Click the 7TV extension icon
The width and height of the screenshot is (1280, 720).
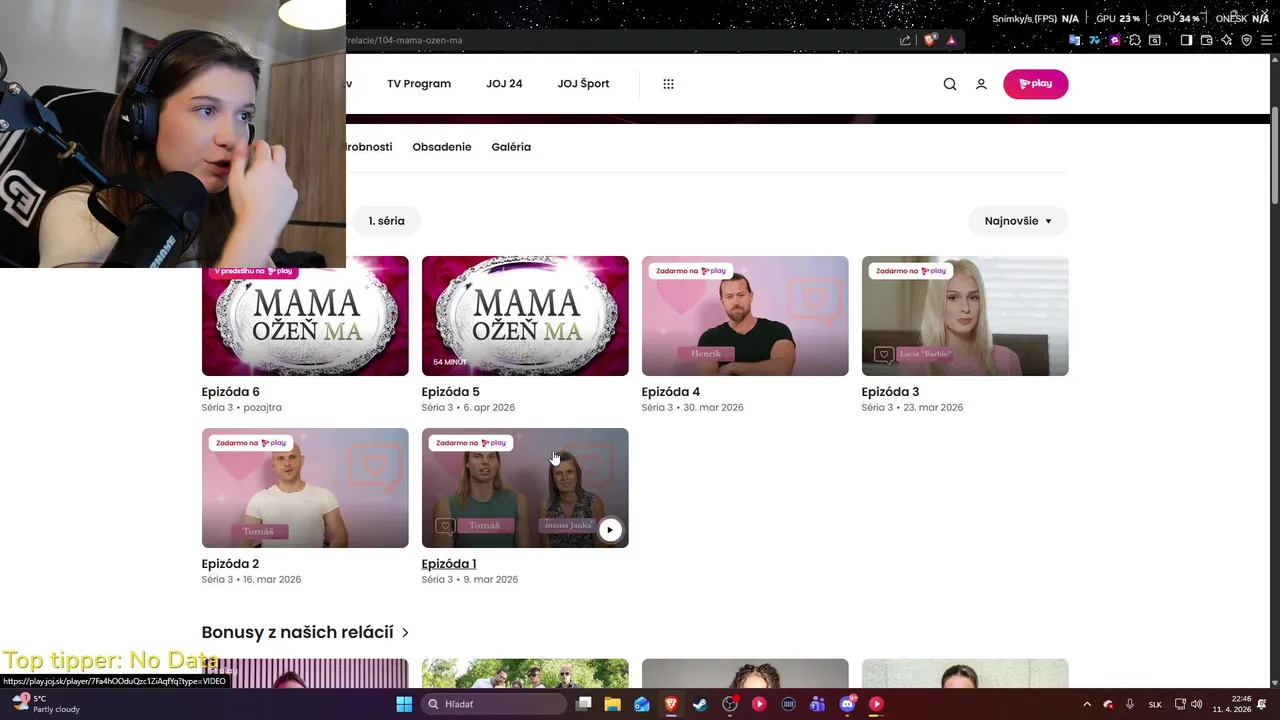(1095, 40)
